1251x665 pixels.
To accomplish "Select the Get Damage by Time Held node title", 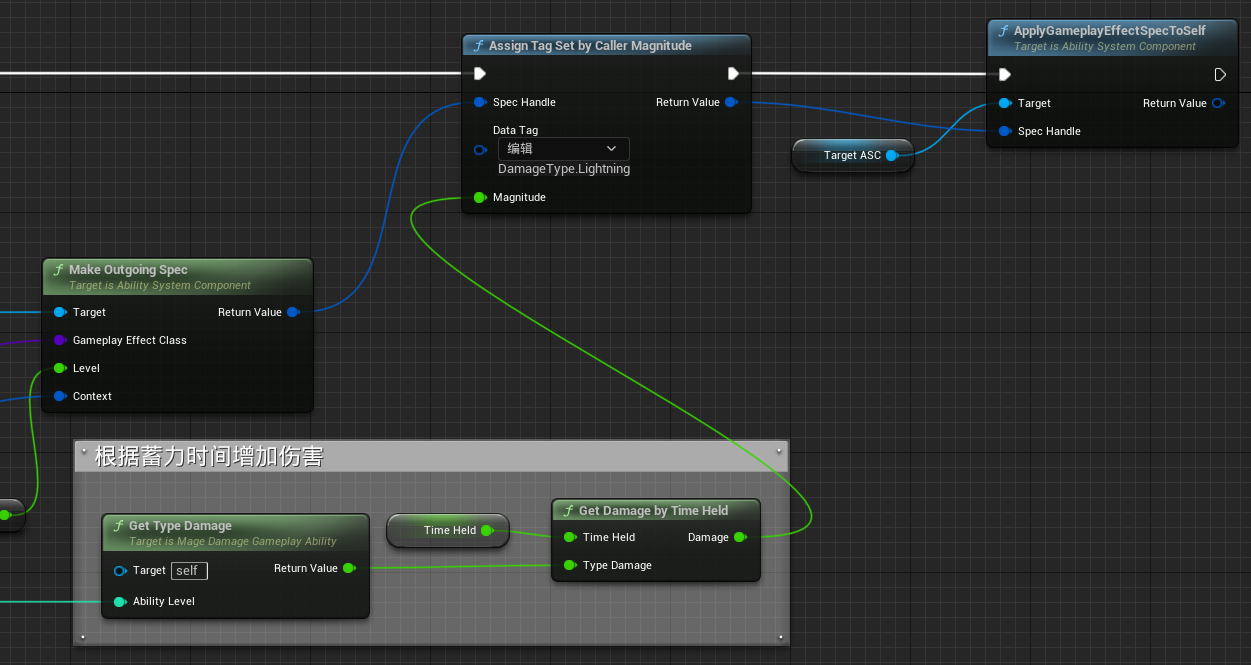I will point(653,510).
